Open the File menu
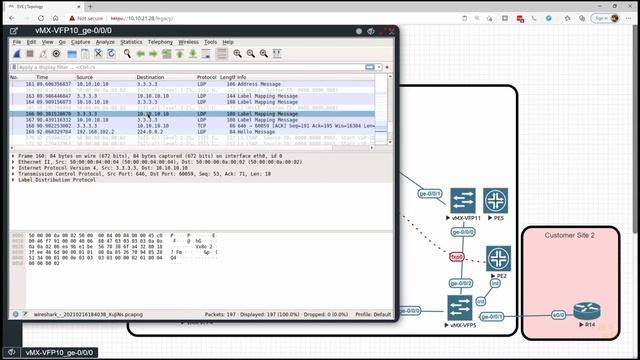This screenshot has height=360, width=640. (x=17, y=42)
